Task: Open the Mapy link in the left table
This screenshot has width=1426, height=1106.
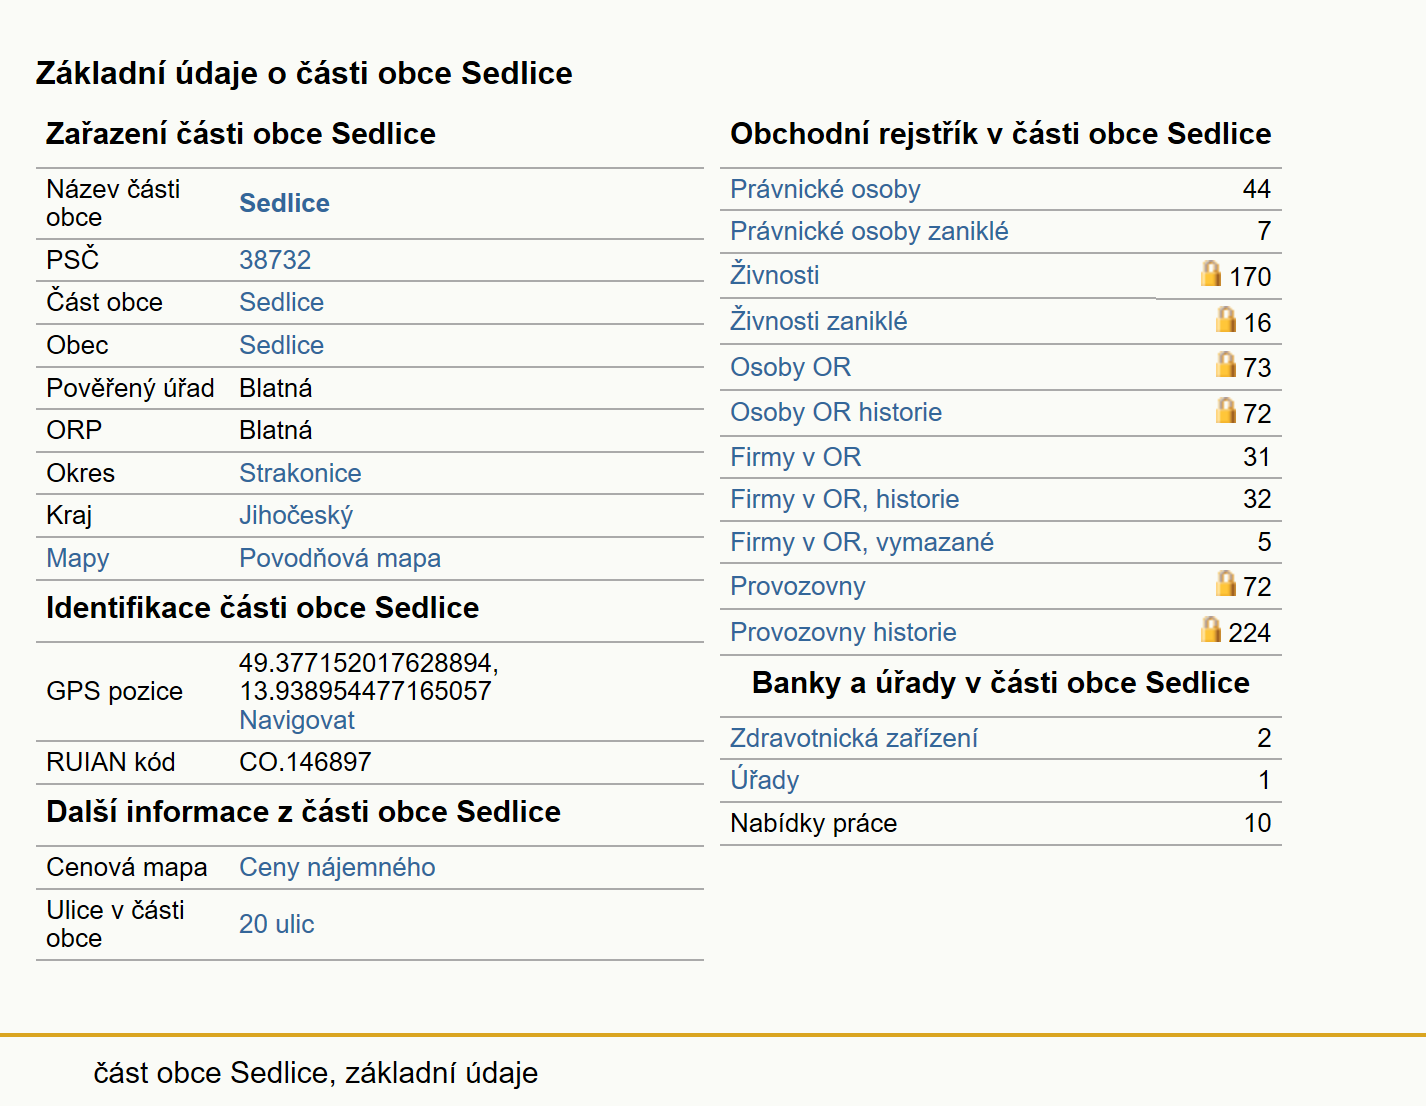Action: 78,558
